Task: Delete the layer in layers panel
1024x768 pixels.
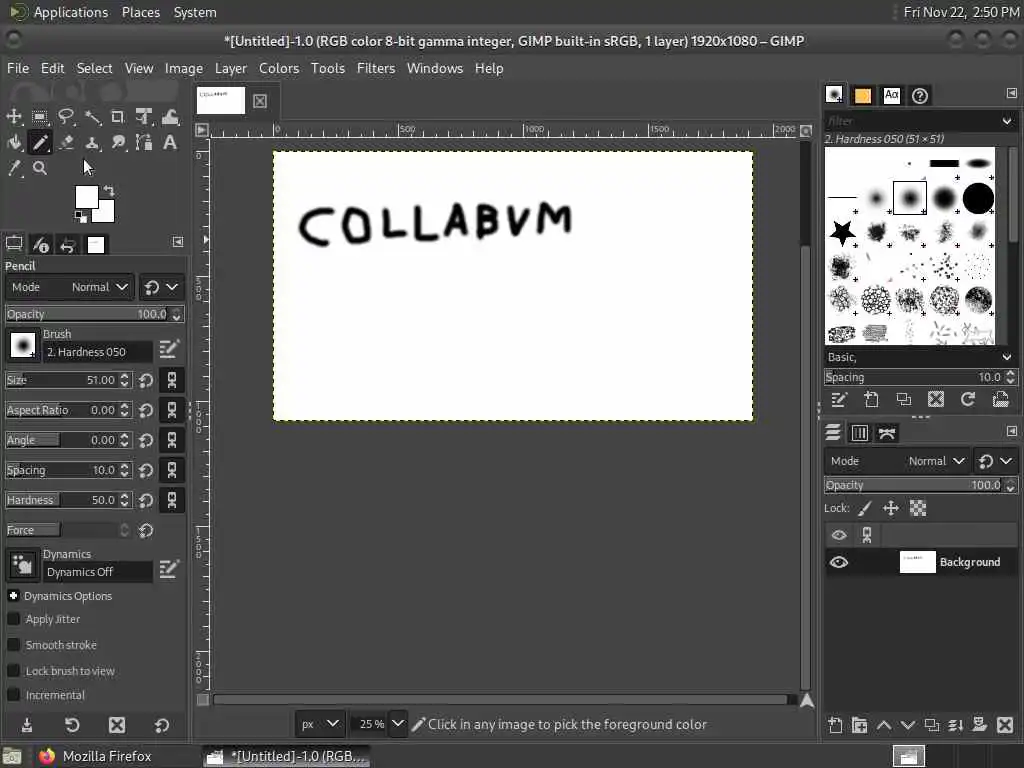Action: pyautogui.click(x=1005, y=725)
